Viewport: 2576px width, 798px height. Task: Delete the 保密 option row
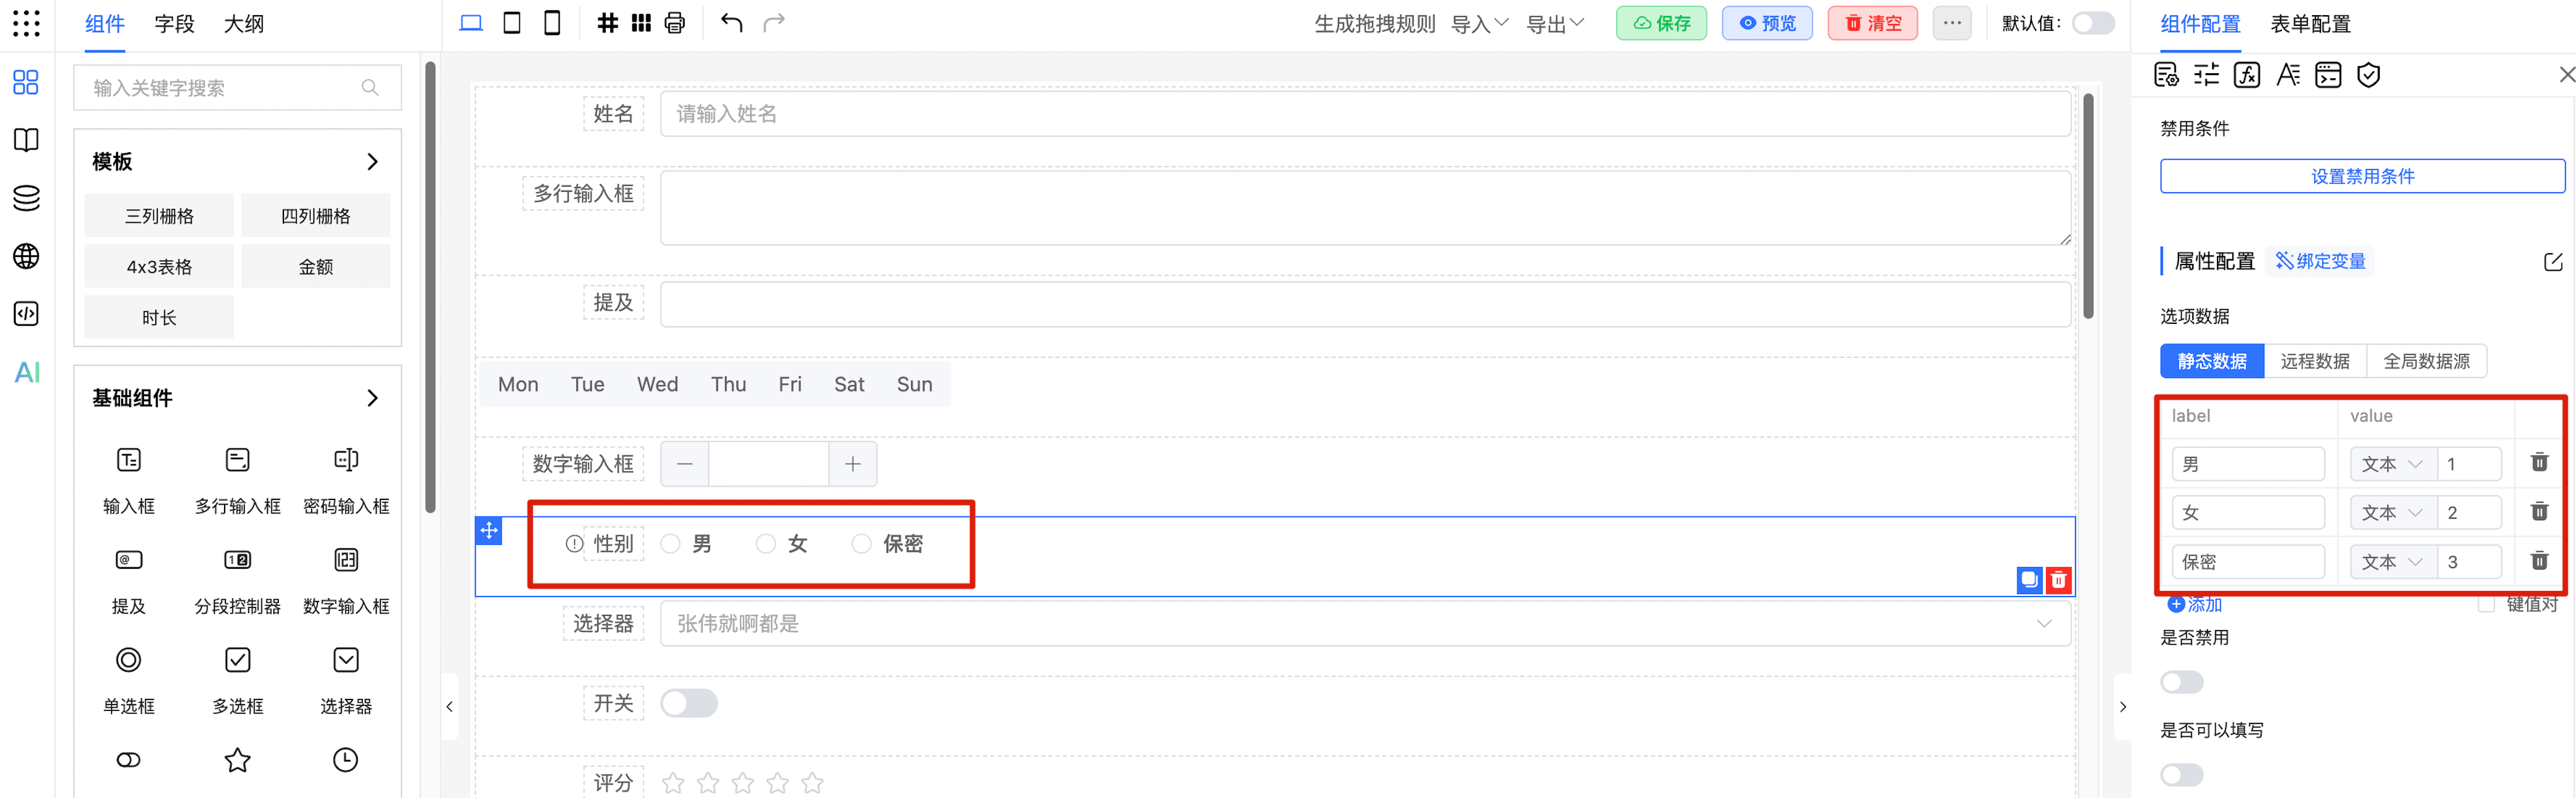[x=2538, y=561]
